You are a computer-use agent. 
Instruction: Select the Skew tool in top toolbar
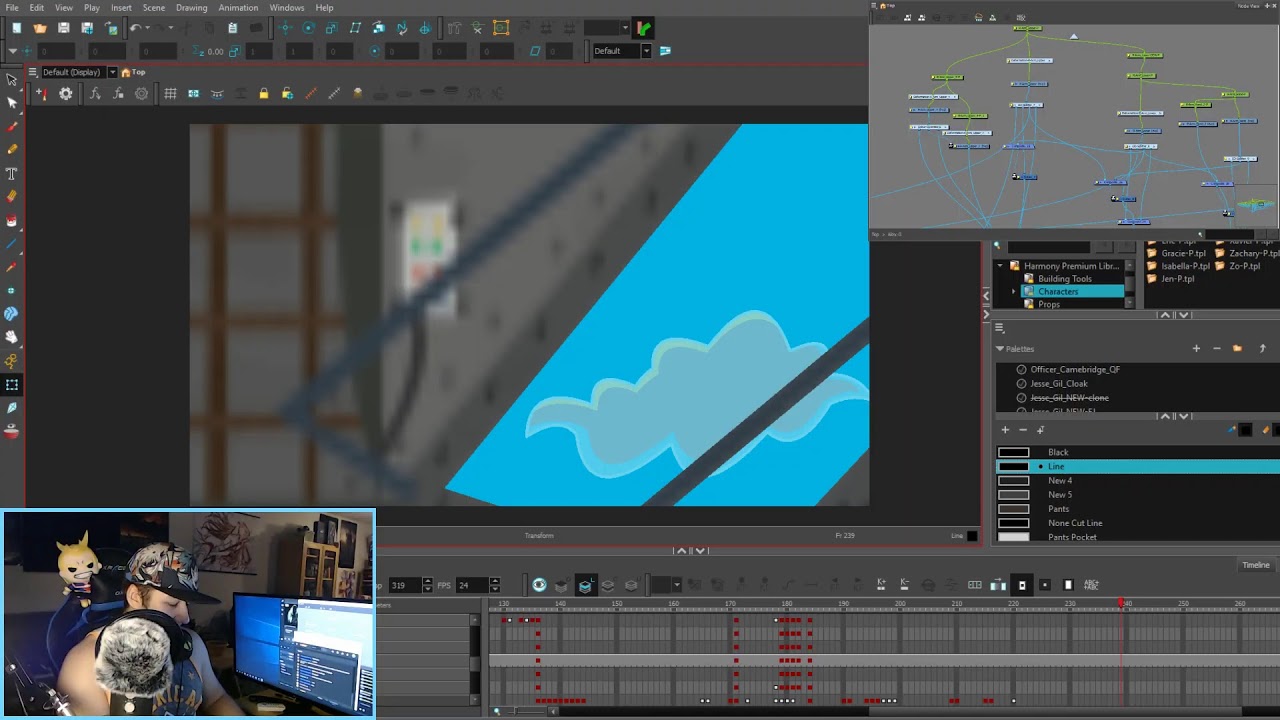pyautogui.click(x=355, y=28)
